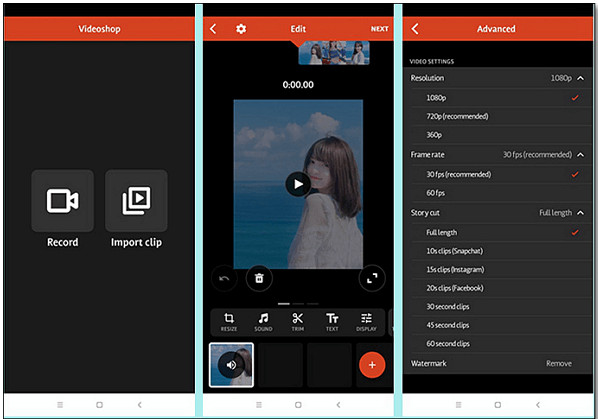The height and width of the screenshot is (419, 598).
Task: Select the third empty clip slot
Action: coord(330,365)
